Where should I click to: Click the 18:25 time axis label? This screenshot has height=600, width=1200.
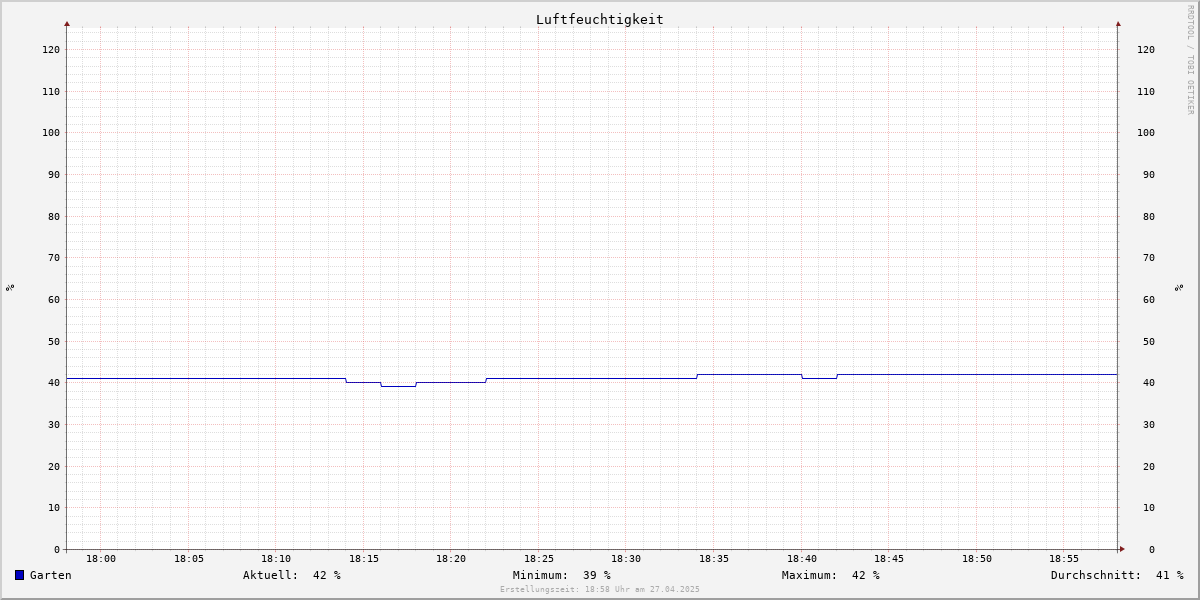click(539, 559)
